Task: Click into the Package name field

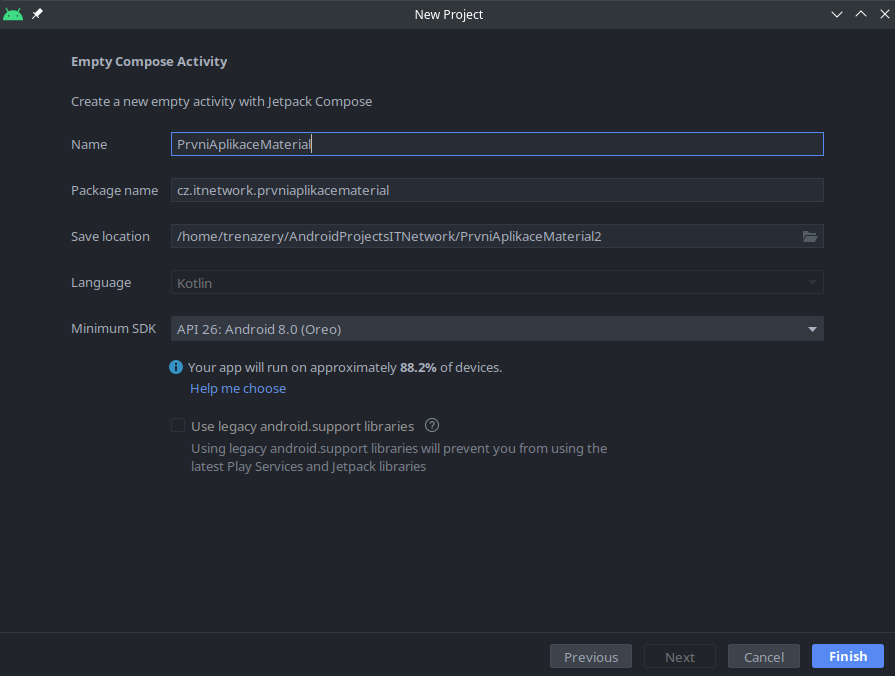Action: coord(496,190)
